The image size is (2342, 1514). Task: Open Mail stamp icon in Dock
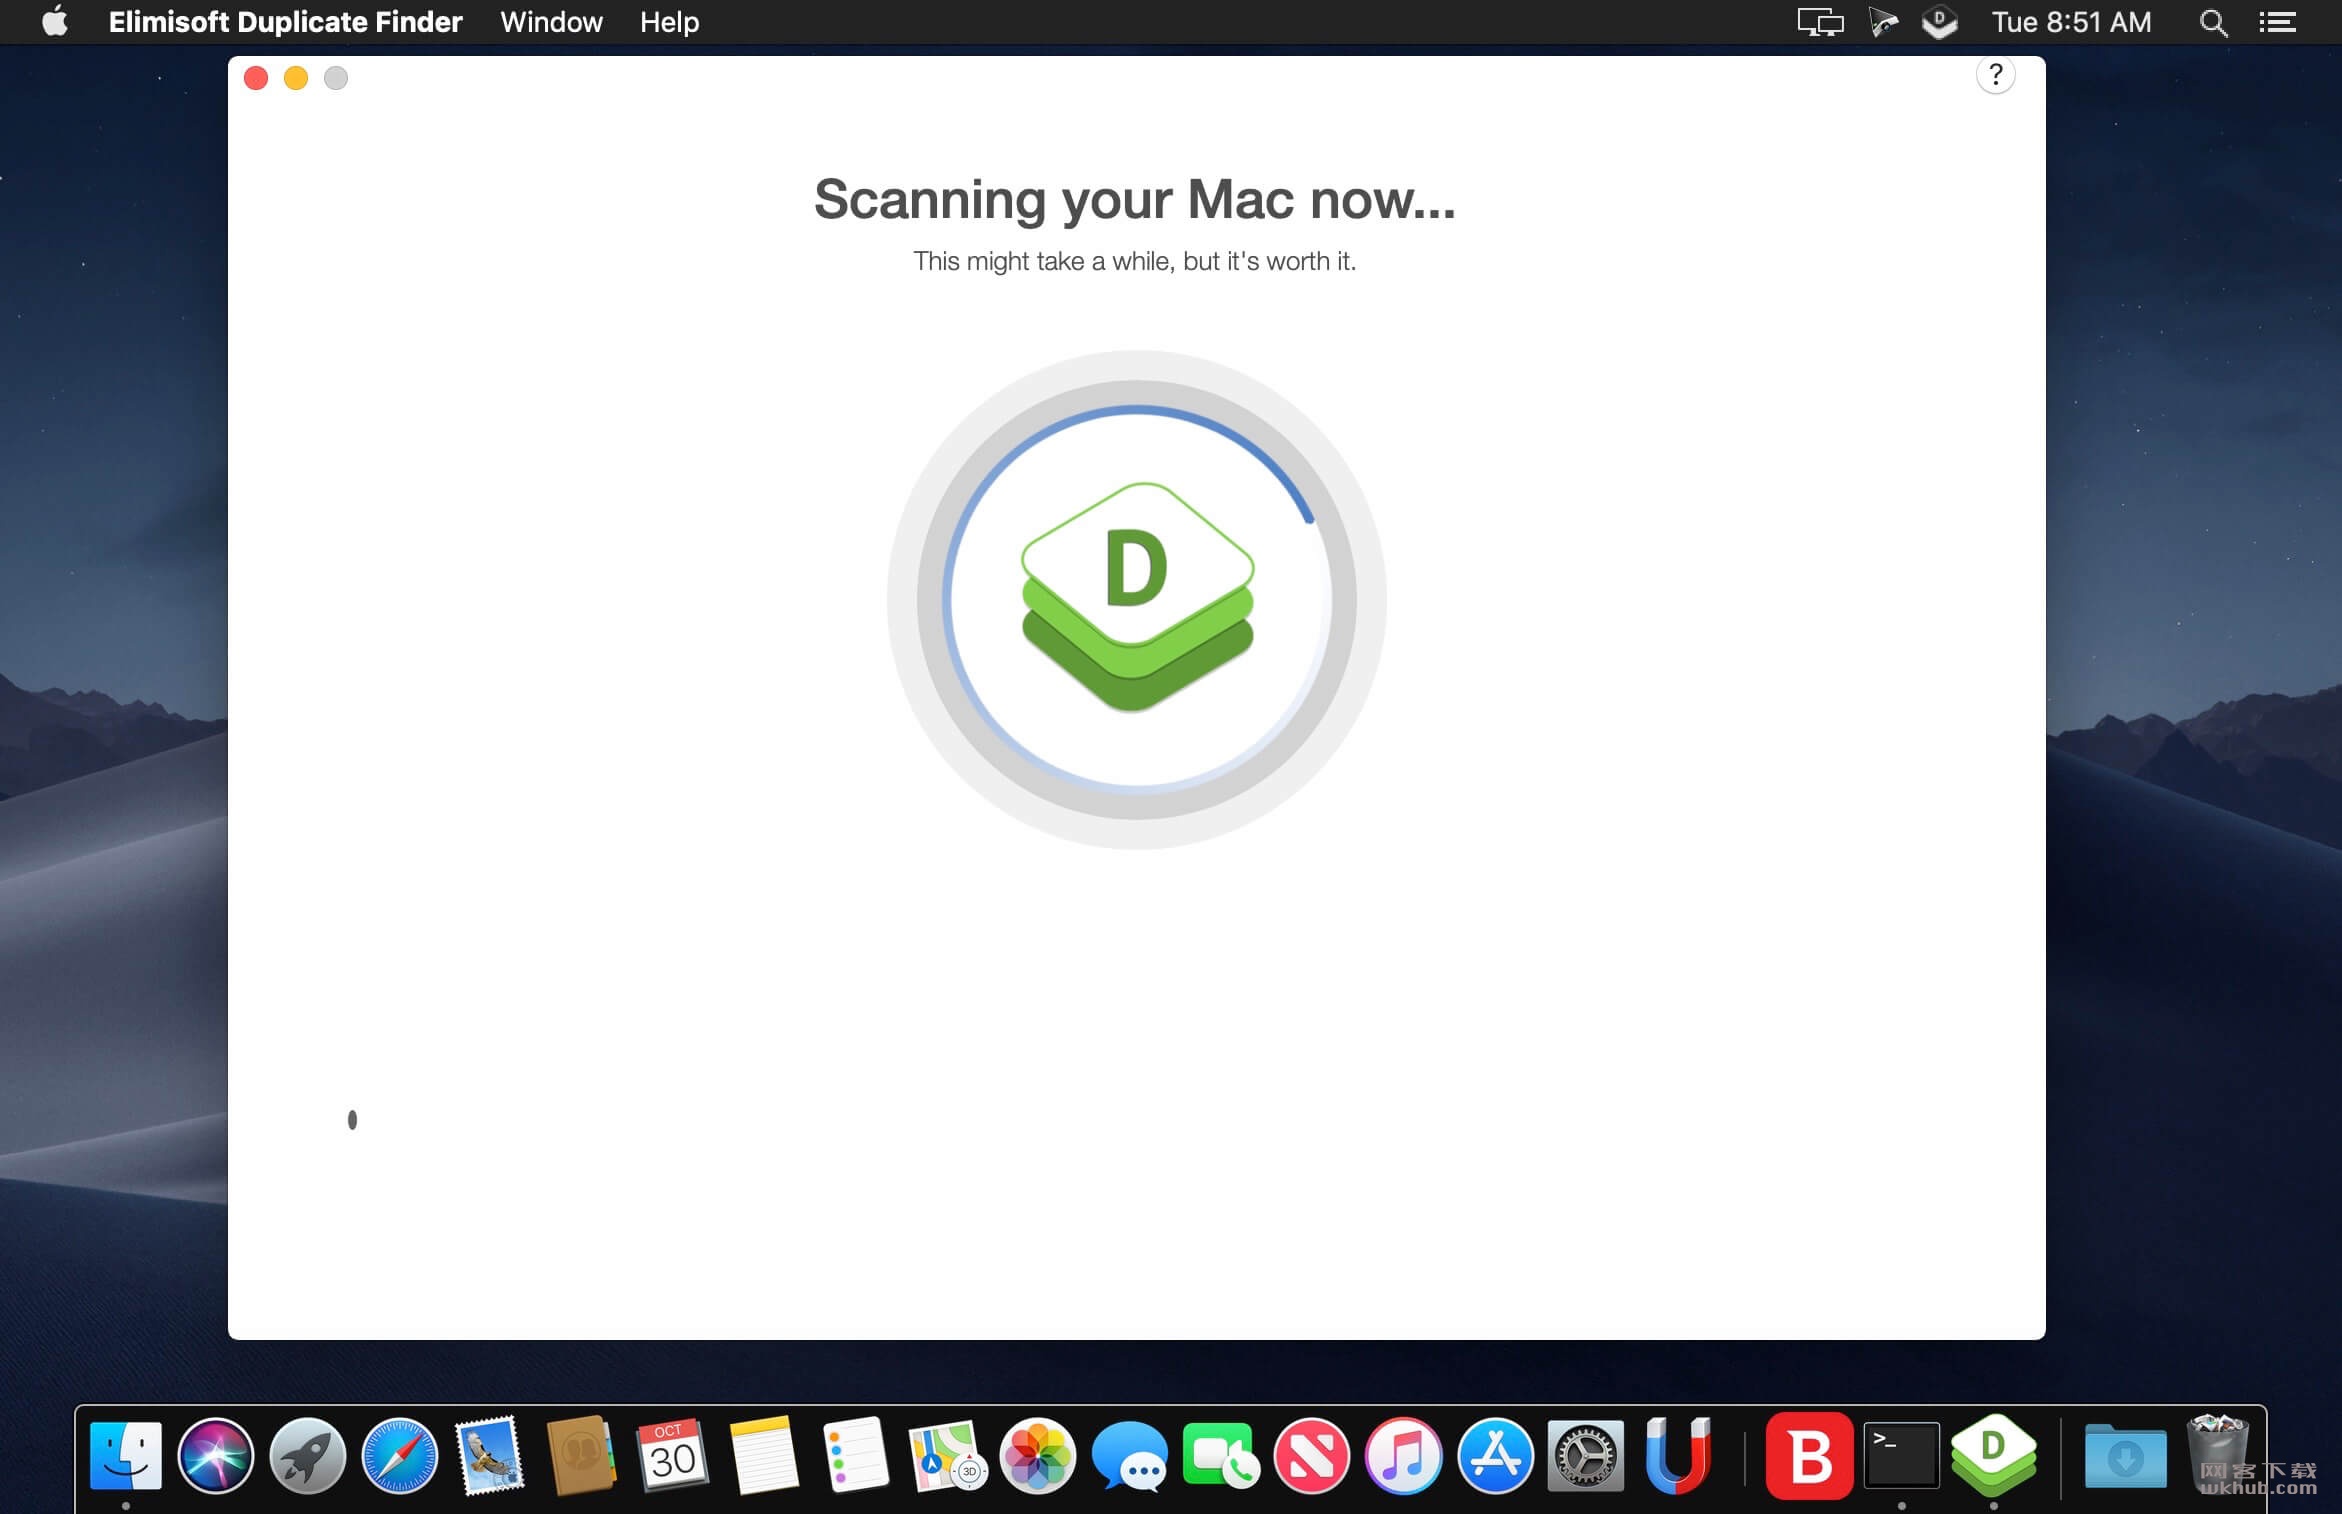(489, 1455)
